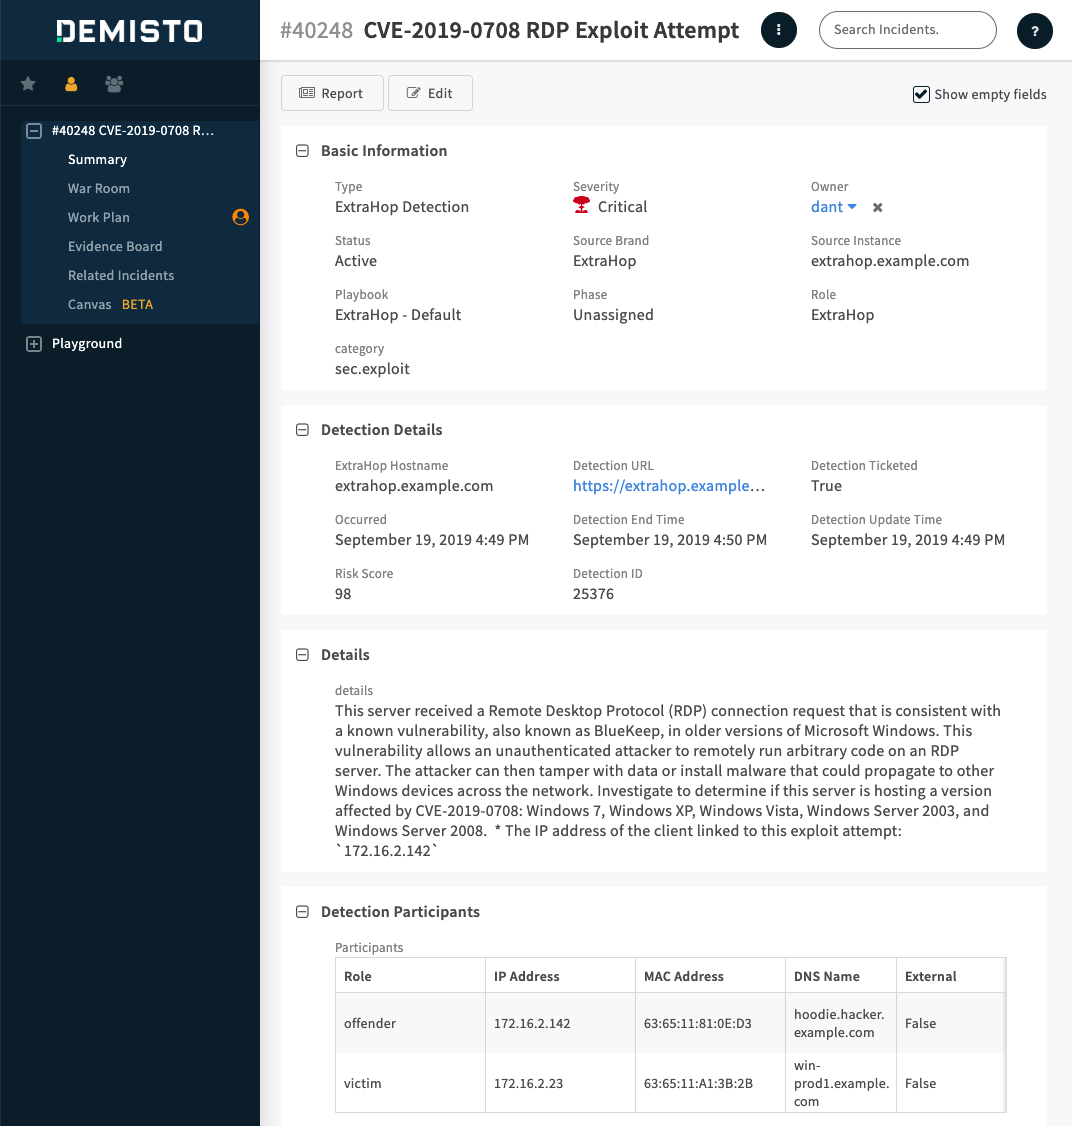Click MAC address 63:65:11:A1:3B:2B
The image size is (1072, 1126).
coord(699,1084)
